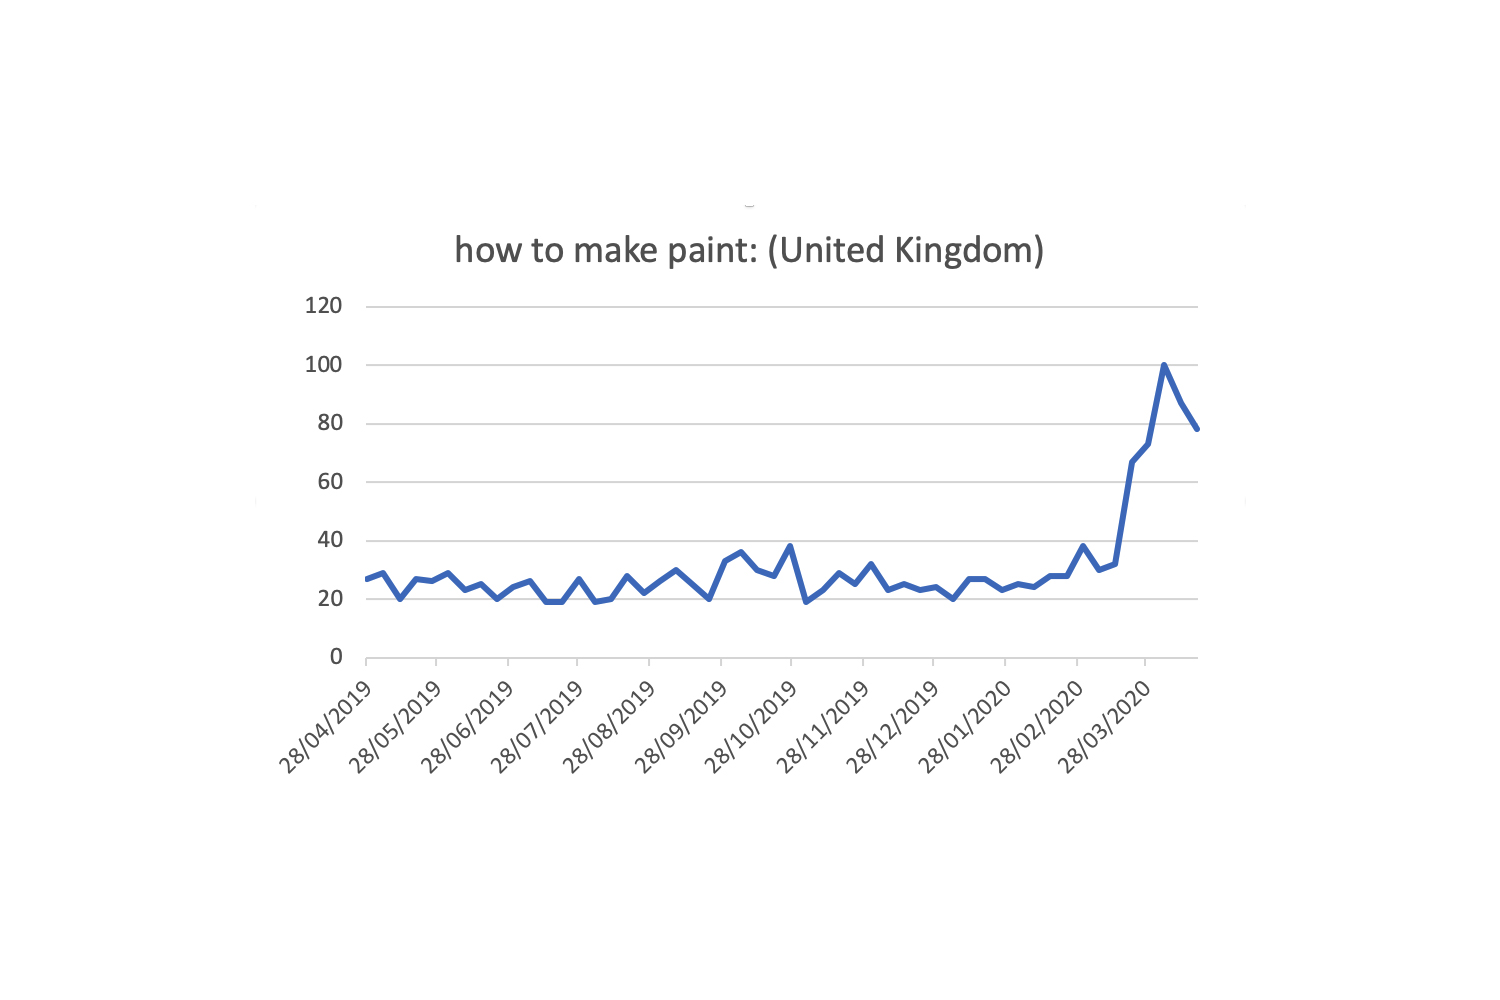The image size is (1500, 1000).
Task: Select the 28/10/2019 date label
Action: click(x=750, y=727)
